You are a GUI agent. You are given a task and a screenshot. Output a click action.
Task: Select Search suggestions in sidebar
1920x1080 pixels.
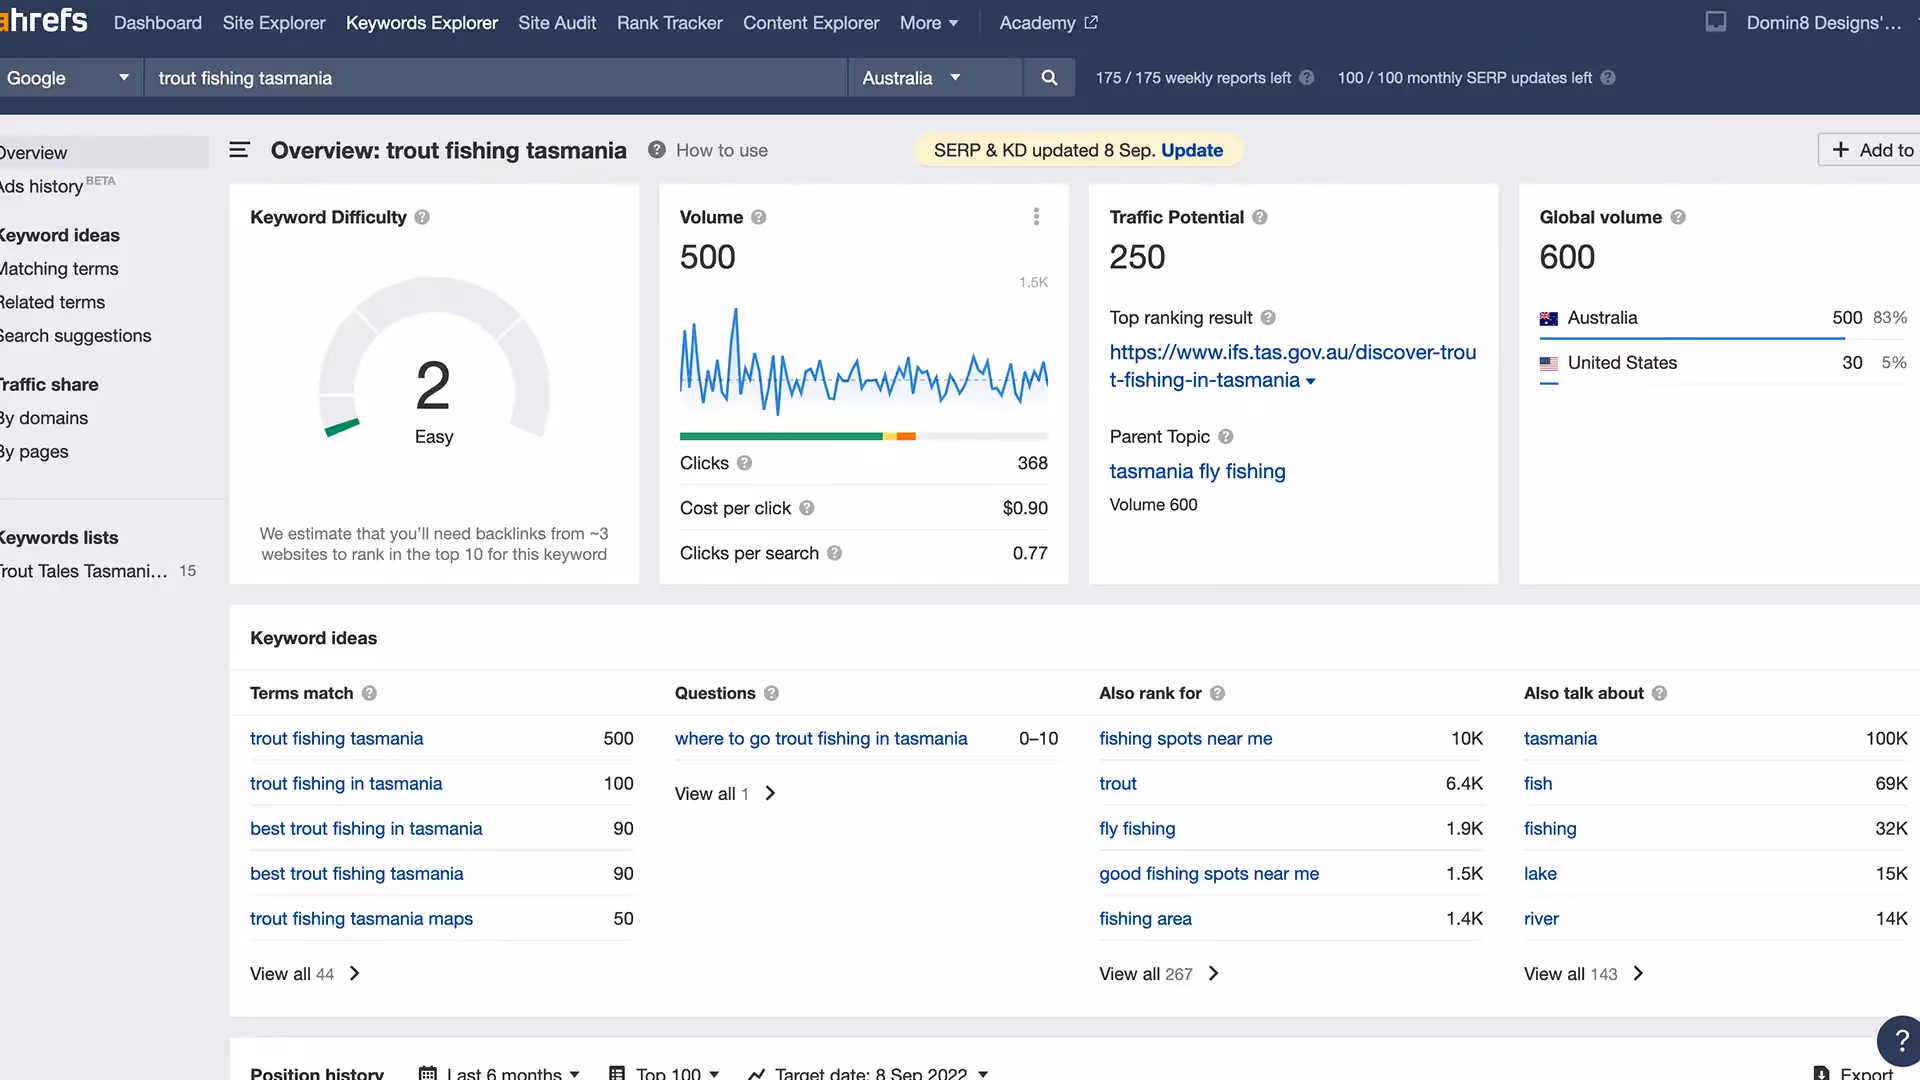click(x=75, y=336)
